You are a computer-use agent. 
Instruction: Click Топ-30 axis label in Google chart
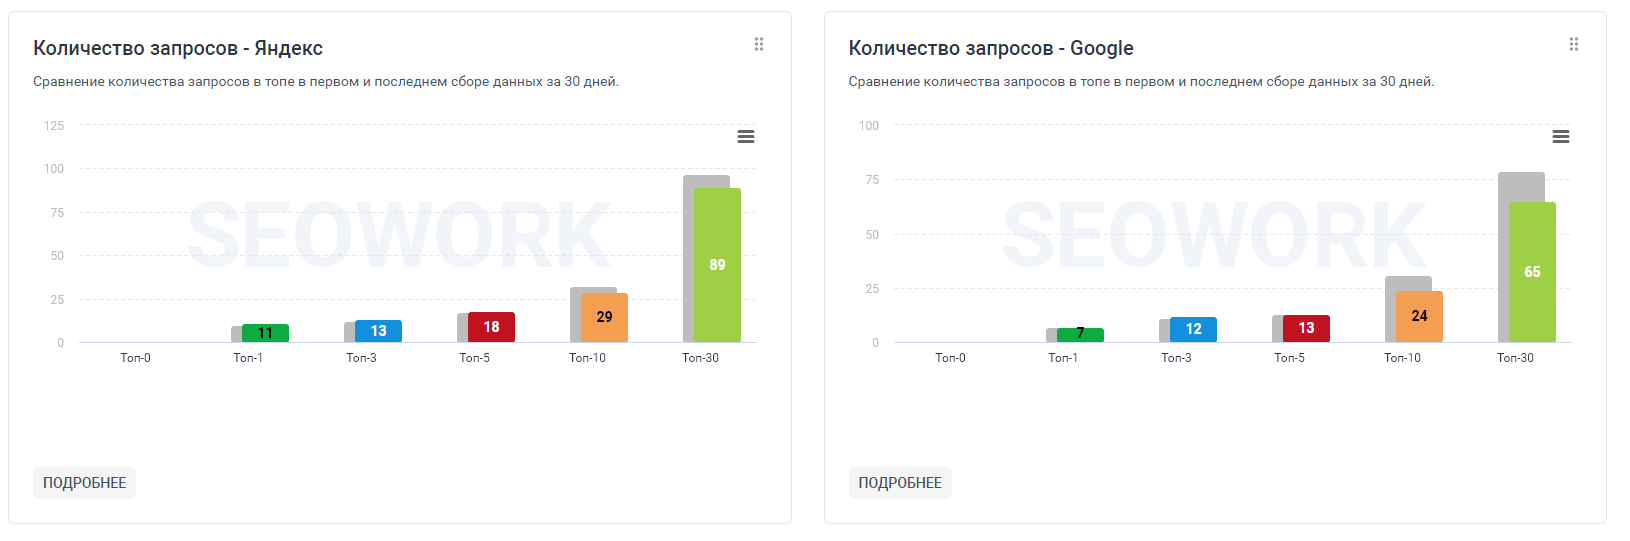click(x=1515, y=358)
